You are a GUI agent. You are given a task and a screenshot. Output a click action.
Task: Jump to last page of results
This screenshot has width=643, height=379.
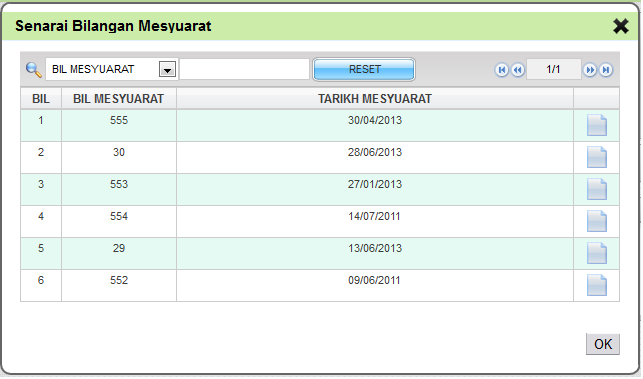[606, 70]
